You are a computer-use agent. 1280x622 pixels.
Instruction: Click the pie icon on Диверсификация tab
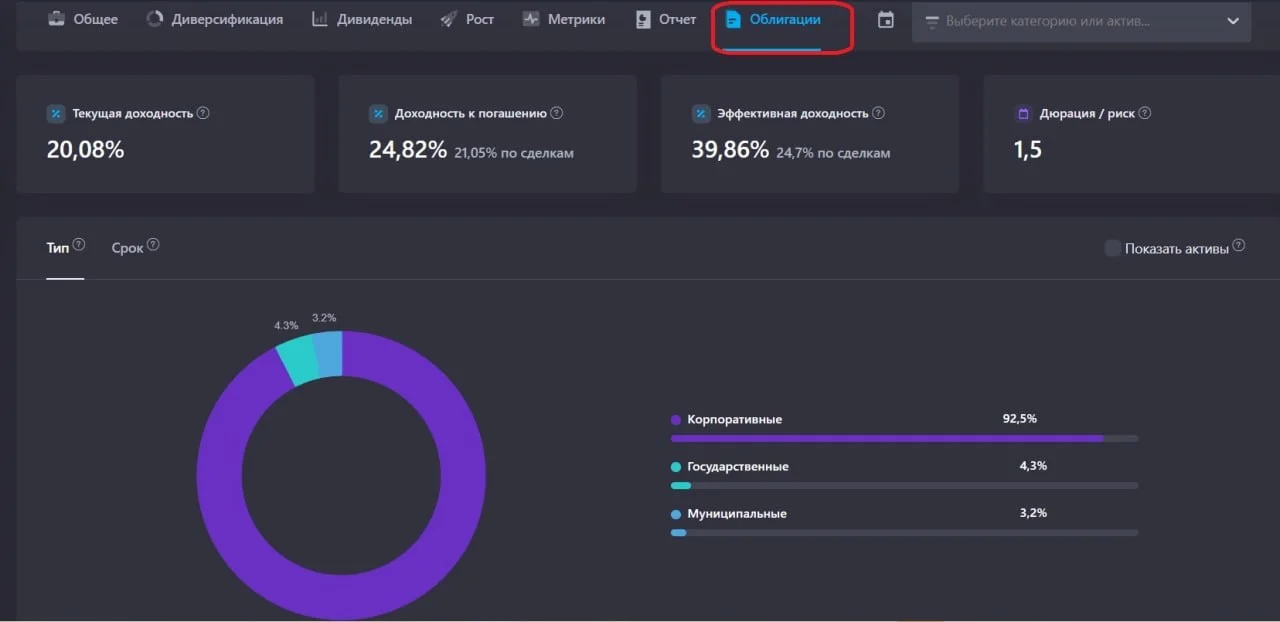[x=154, y=19]
